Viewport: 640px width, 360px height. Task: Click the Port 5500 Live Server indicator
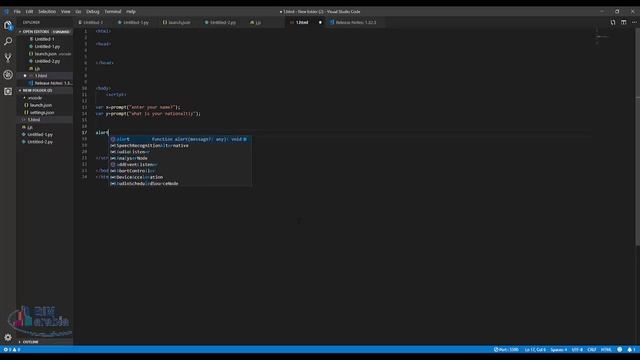click(506, 349)
